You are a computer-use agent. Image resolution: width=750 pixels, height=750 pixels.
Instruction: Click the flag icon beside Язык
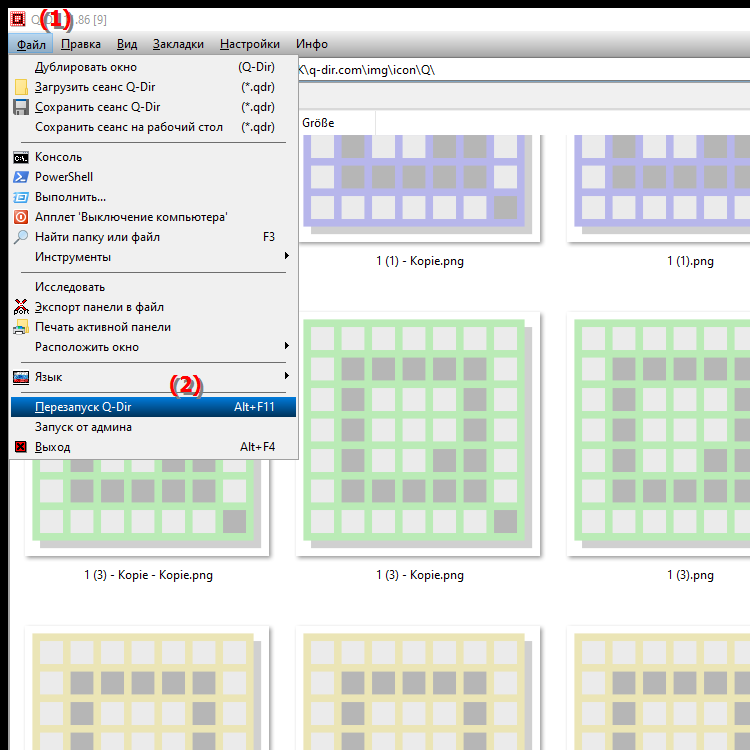21,377
